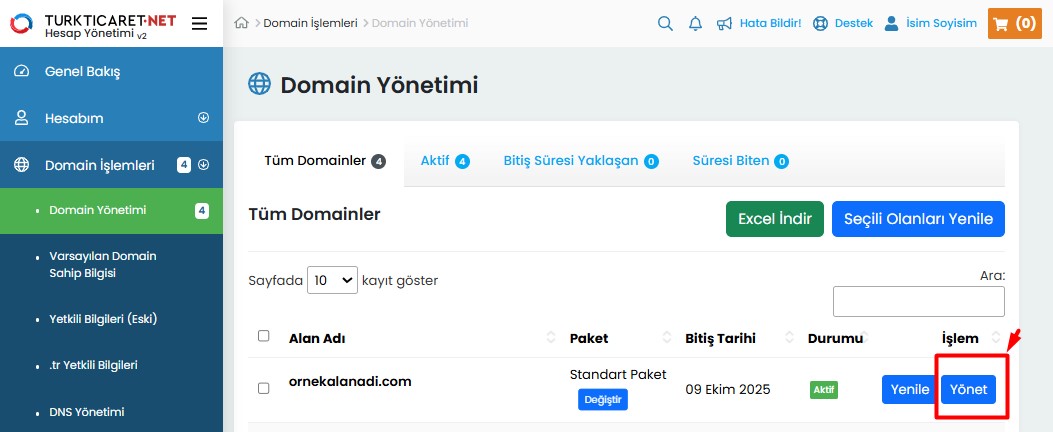The width and height of the screenshot is (1053, 432).
Task: Check the ornekalanadi.com row checkbox
Action: click(264, 388)
